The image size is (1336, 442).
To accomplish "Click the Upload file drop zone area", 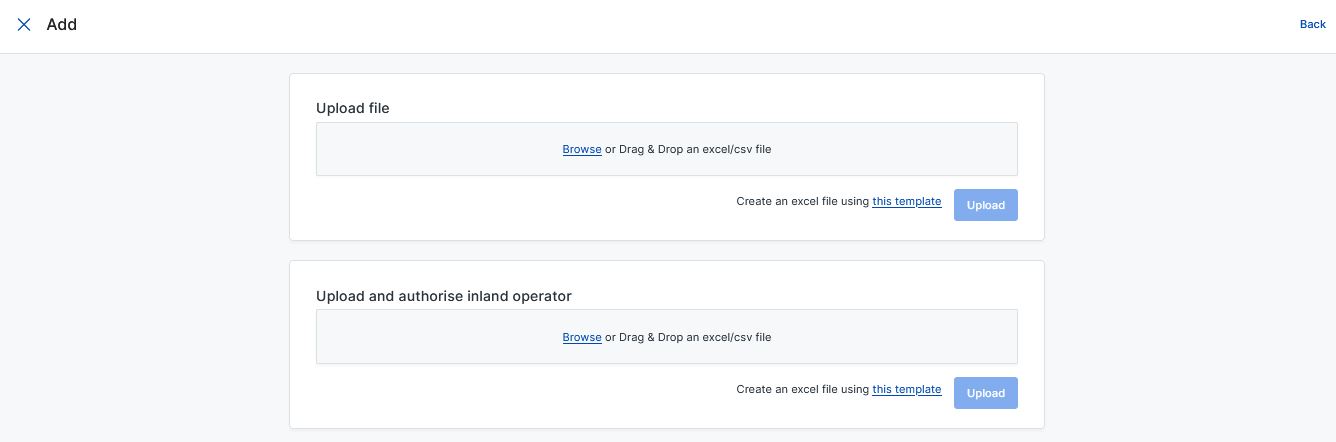I will pos(666,149).
